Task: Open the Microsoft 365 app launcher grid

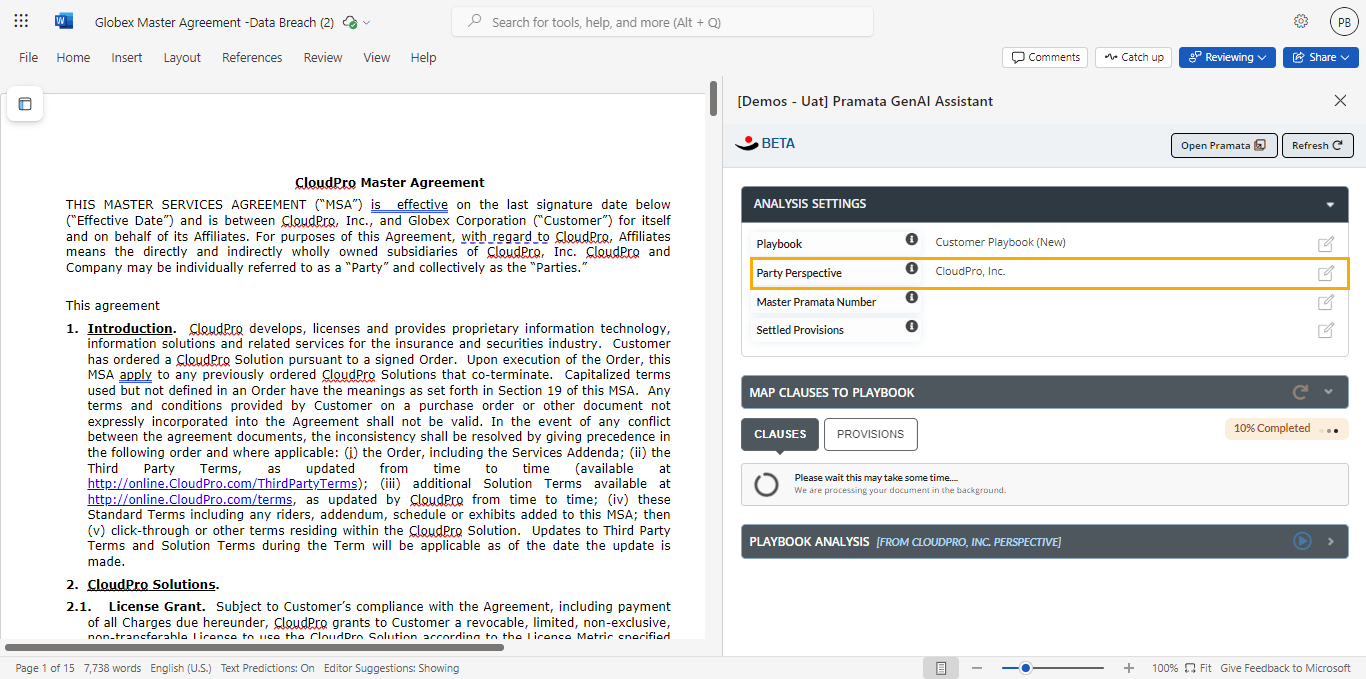Action: (21, 21)
